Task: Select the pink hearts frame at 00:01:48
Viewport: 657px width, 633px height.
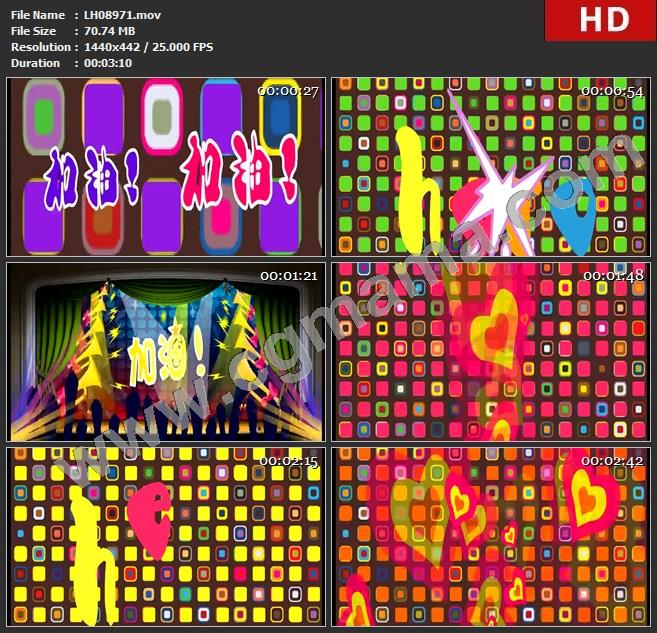Action: point(490,351)
